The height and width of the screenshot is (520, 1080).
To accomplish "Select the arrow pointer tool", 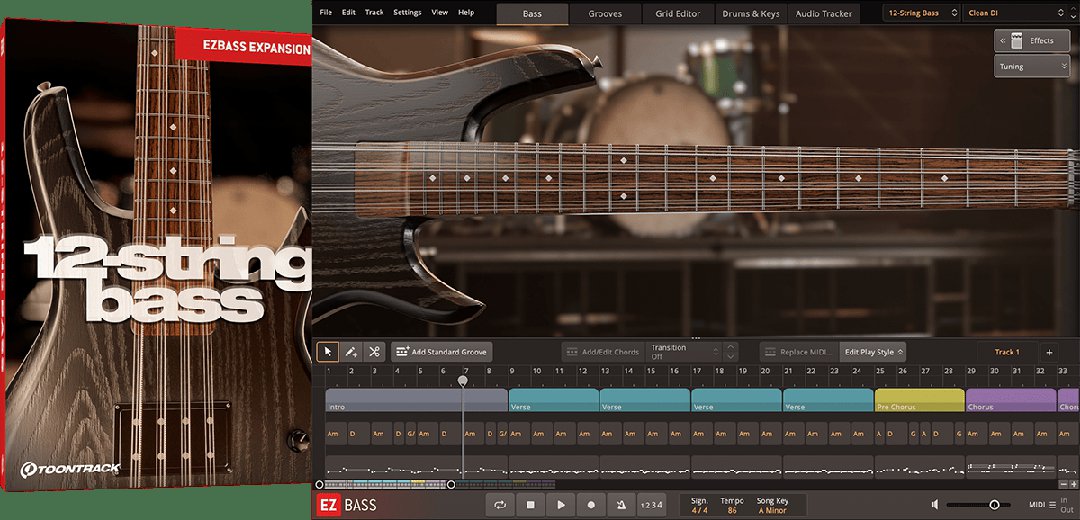I will [327, 352].
